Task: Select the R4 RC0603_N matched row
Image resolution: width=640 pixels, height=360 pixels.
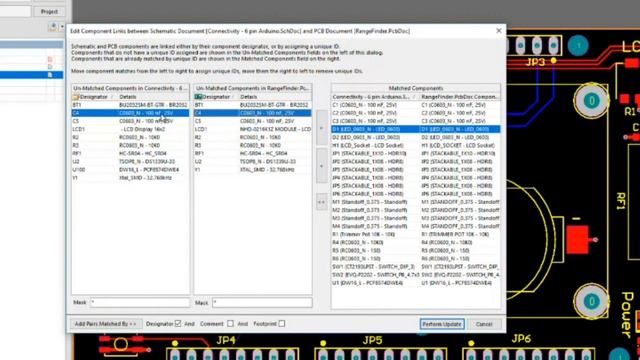Action: coord(416,242)
